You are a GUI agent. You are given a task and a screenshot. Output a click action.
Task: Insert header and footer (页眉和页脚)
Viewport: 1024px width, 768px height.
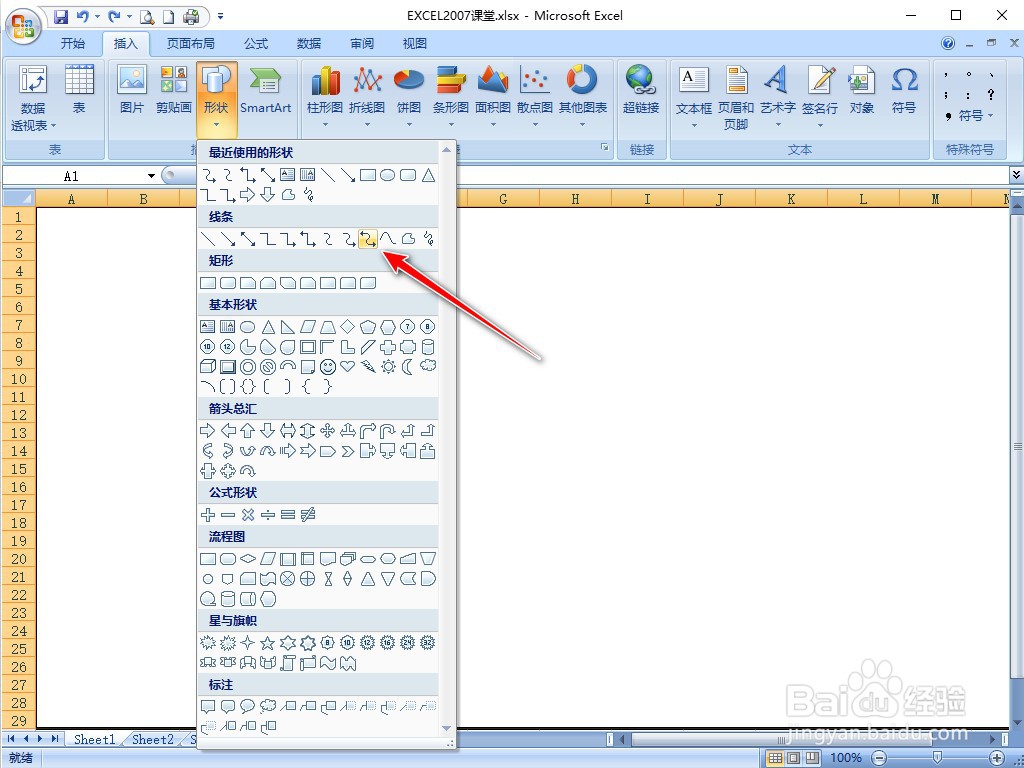pos(736,97)
